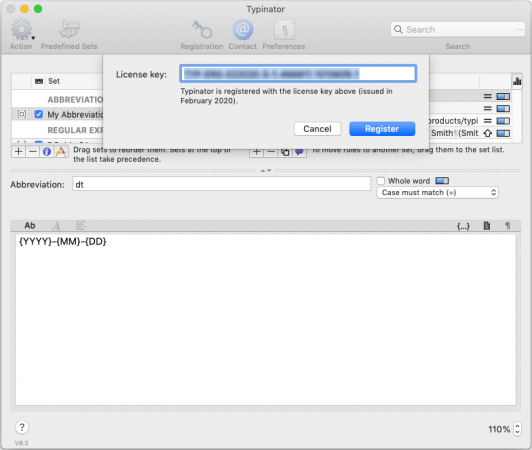Image resolution: width=532 pixels, height=450 pixels.
Task: Toggle the blue switch in highlighted top rule row
Action: (503, 97)
